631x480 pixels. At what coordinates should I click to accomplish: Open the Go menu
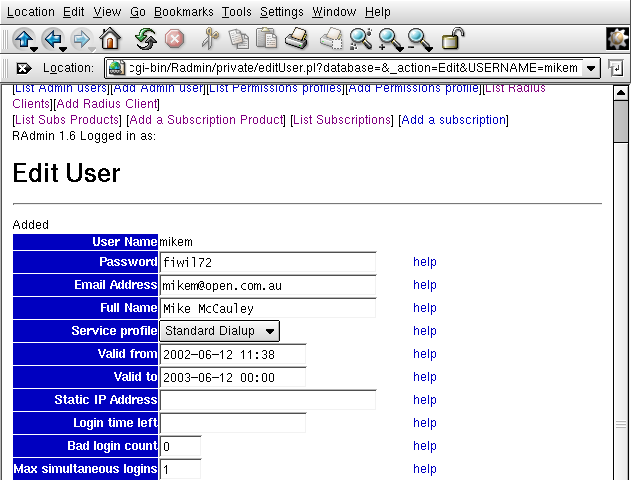[x=138, y=12]
